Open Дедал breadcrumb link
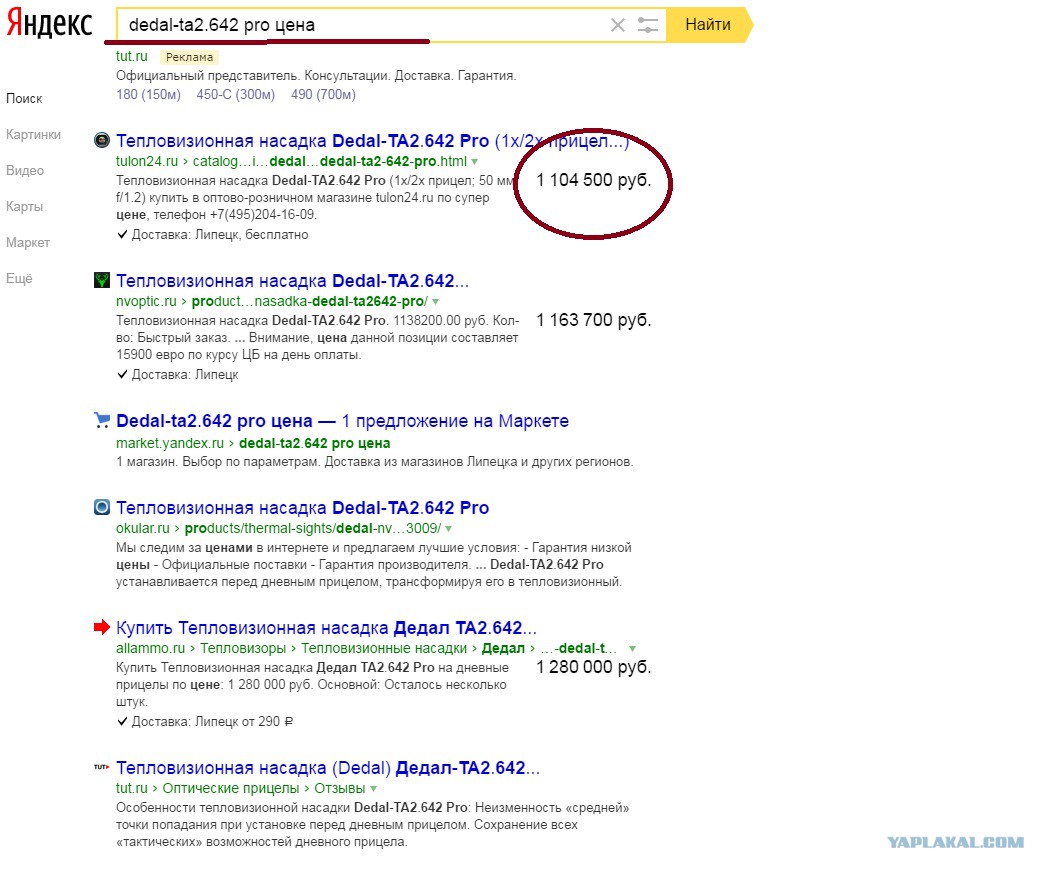This screenshot has height=872, width=1050. point(504,648)
